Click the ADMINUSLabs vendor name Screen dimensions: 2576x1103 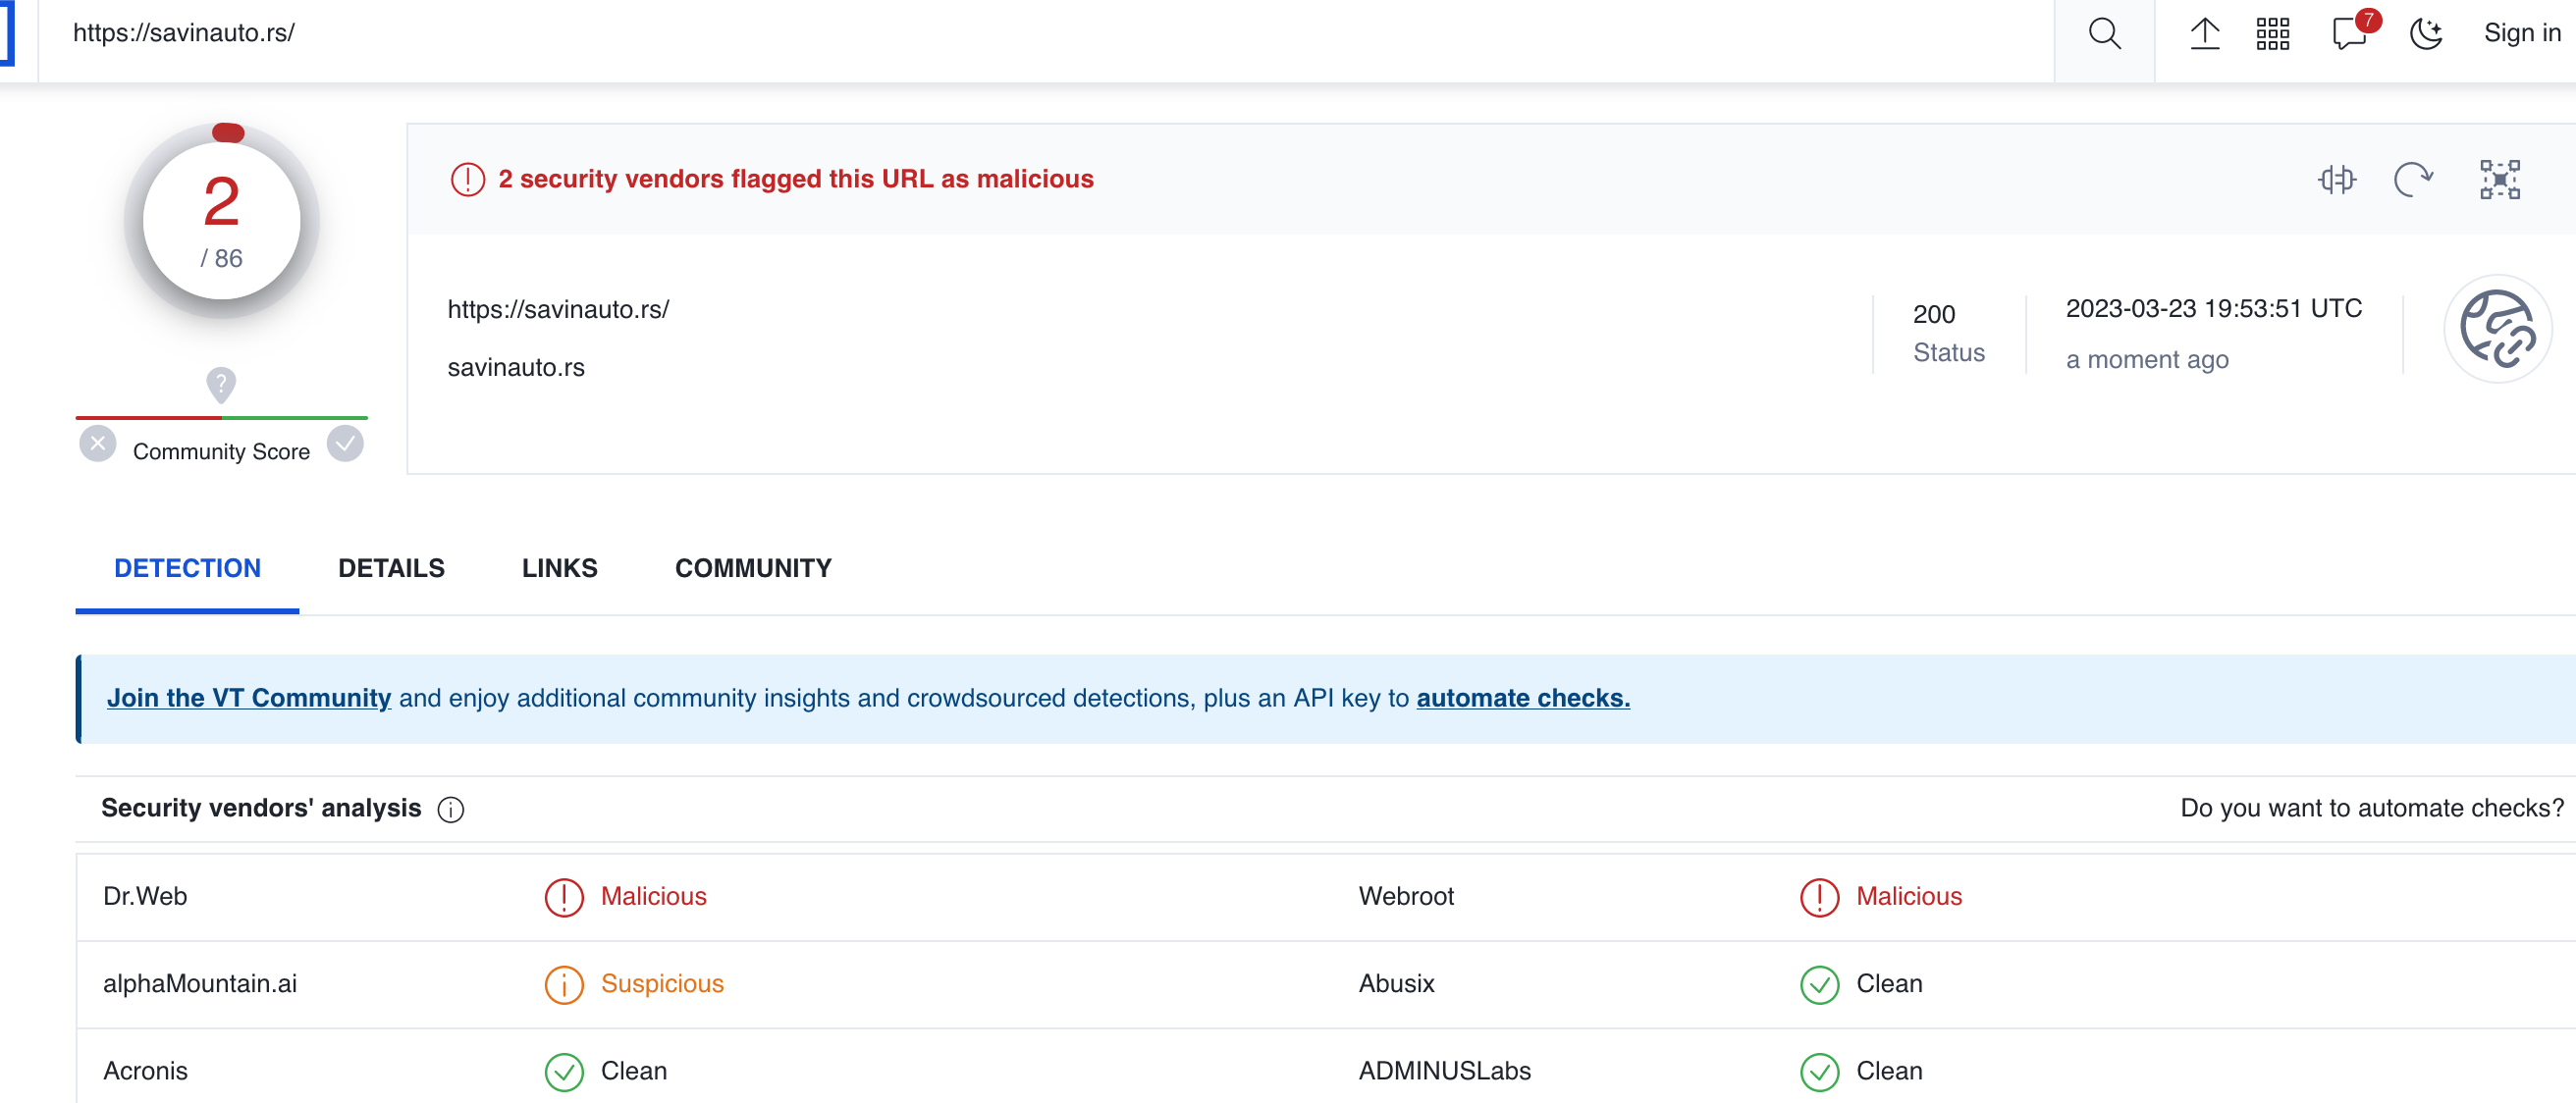click(x=1444, y=1070)
